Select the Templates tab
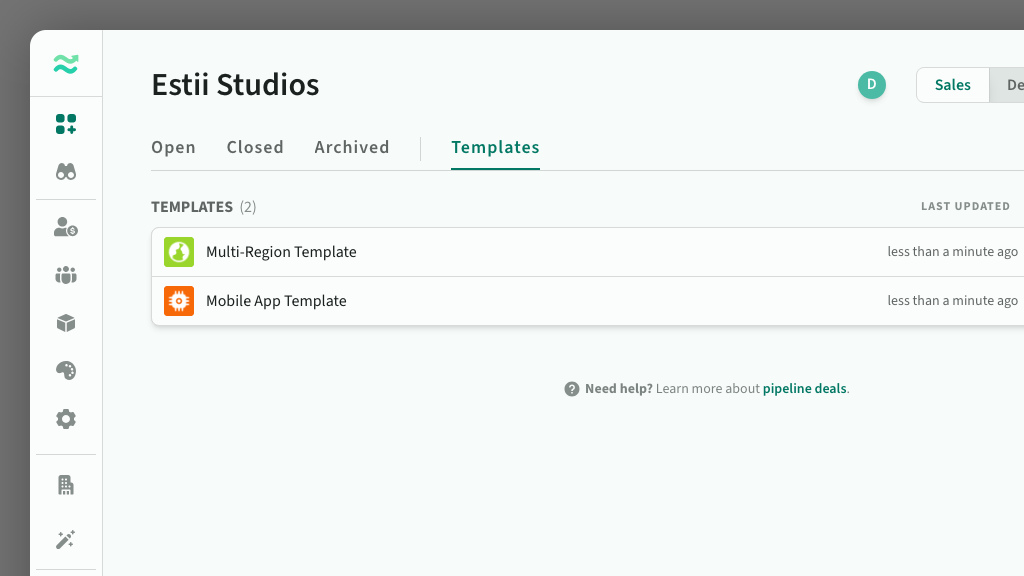The height and width of the screenshot is (576, 1024). (x=495, y=147)
